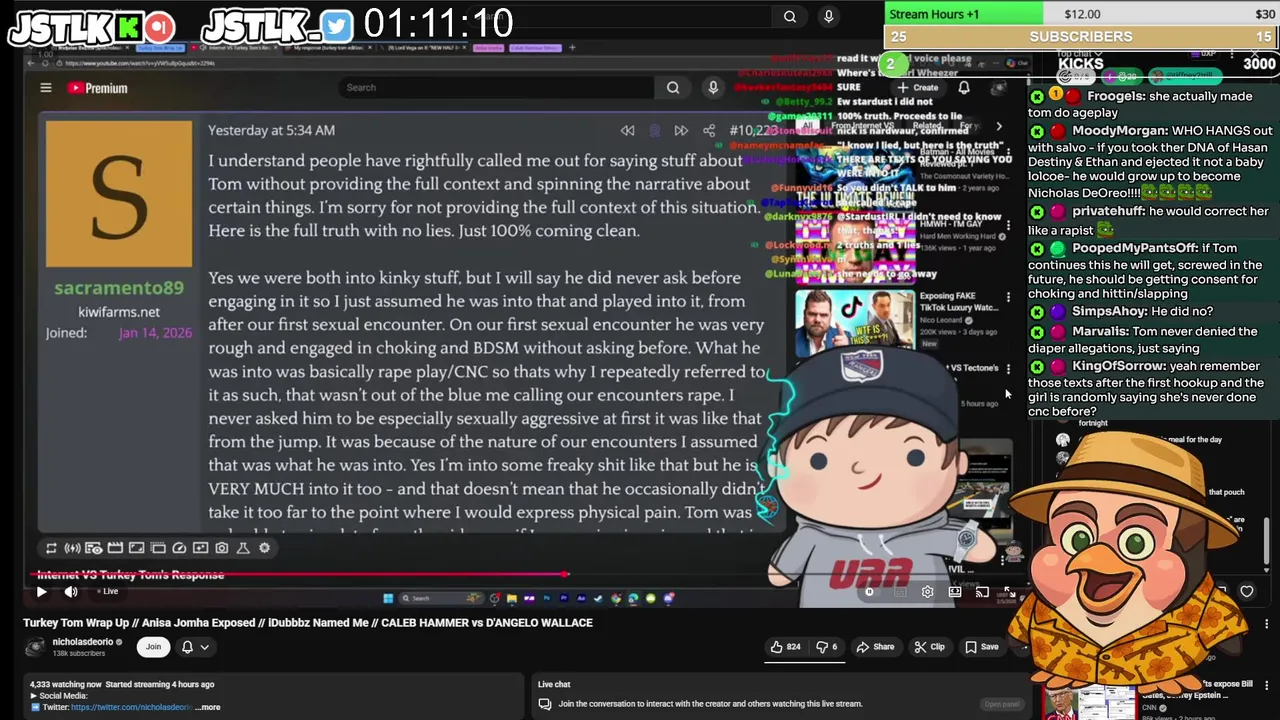Click the top overlay microphone icon

pos(828,17)
